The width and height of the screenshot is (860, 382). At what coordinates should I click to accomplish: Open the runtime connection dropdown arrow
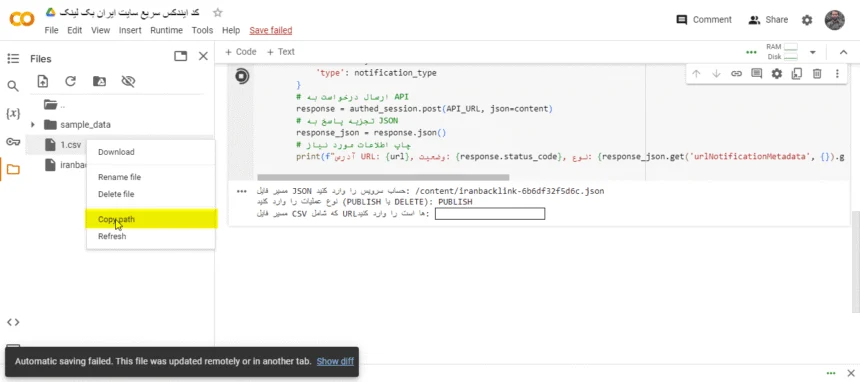pos(813,52)
